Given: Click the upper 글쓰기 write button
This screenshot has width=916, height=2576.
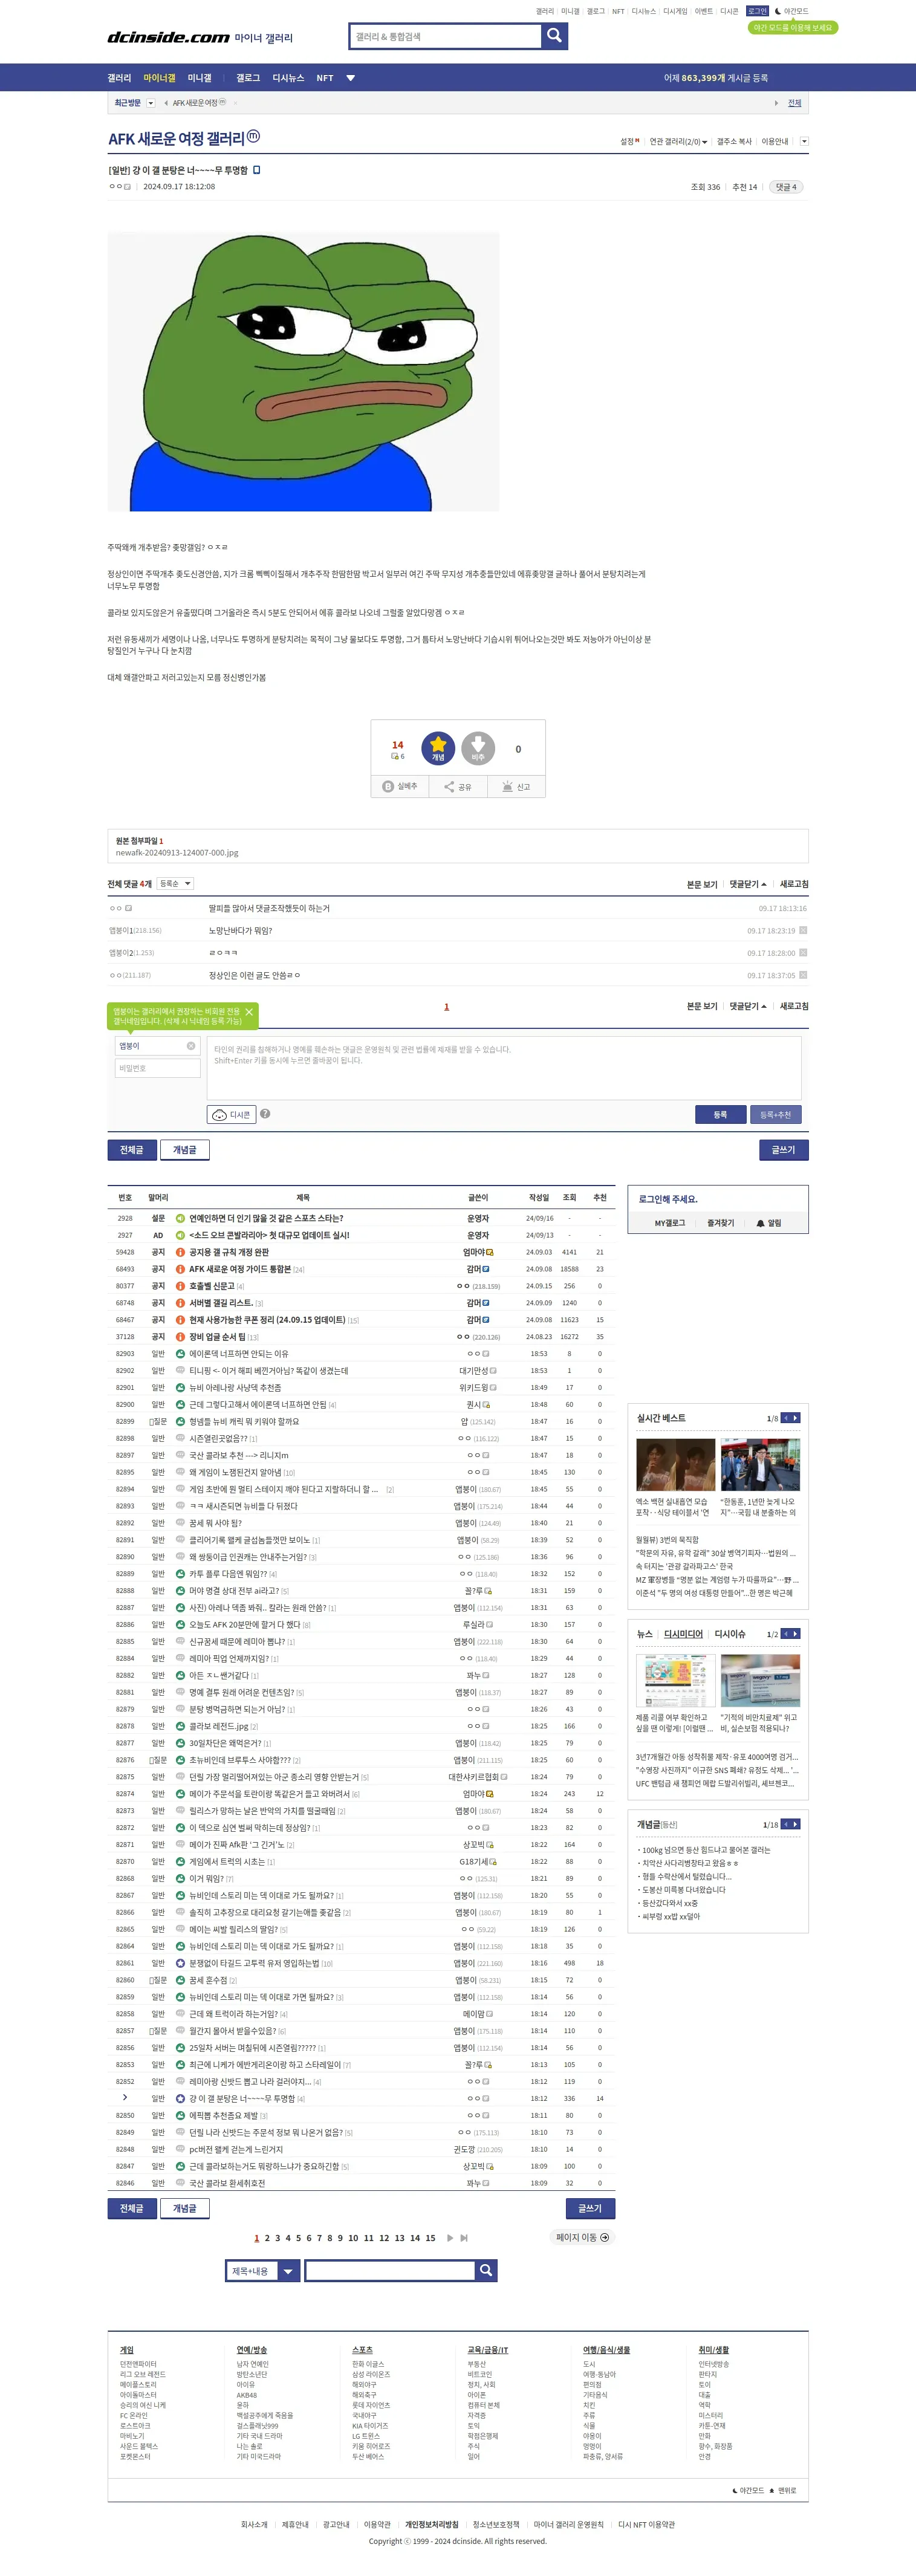Looking at the screenshot, I should [783, 1150].
